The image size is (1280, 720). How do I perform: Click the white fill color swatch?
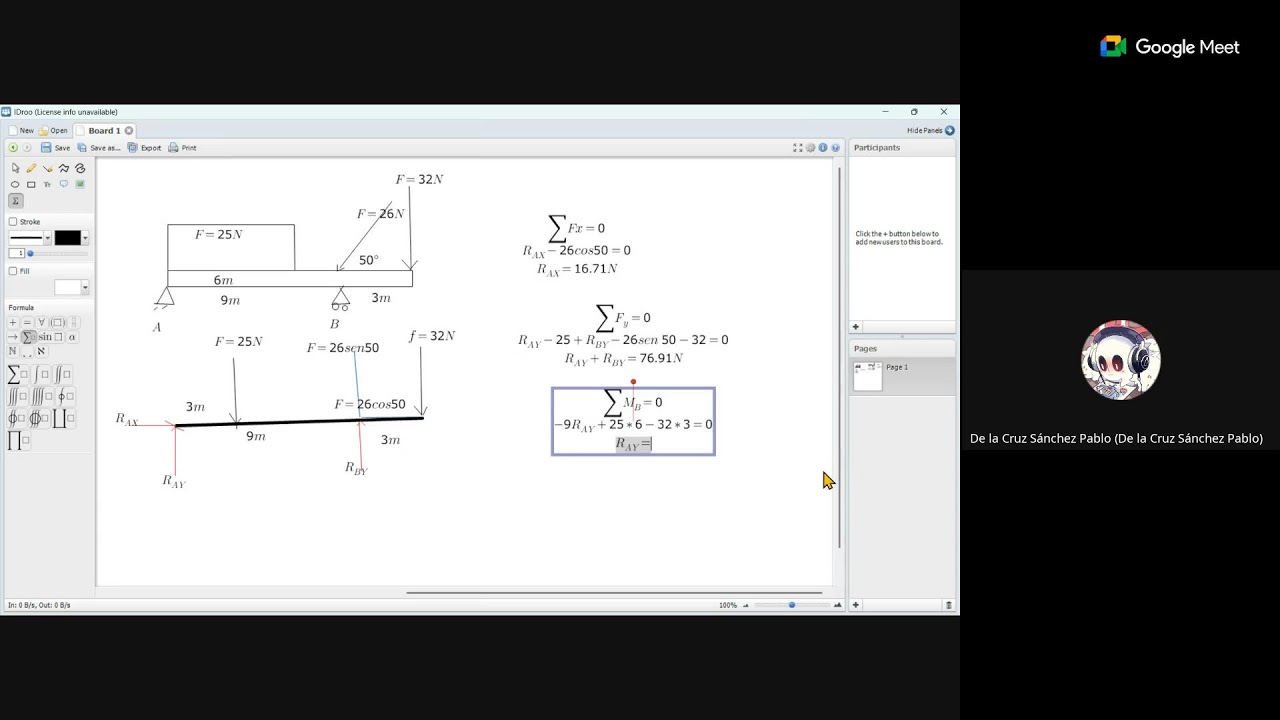click(x=67, y=287)
